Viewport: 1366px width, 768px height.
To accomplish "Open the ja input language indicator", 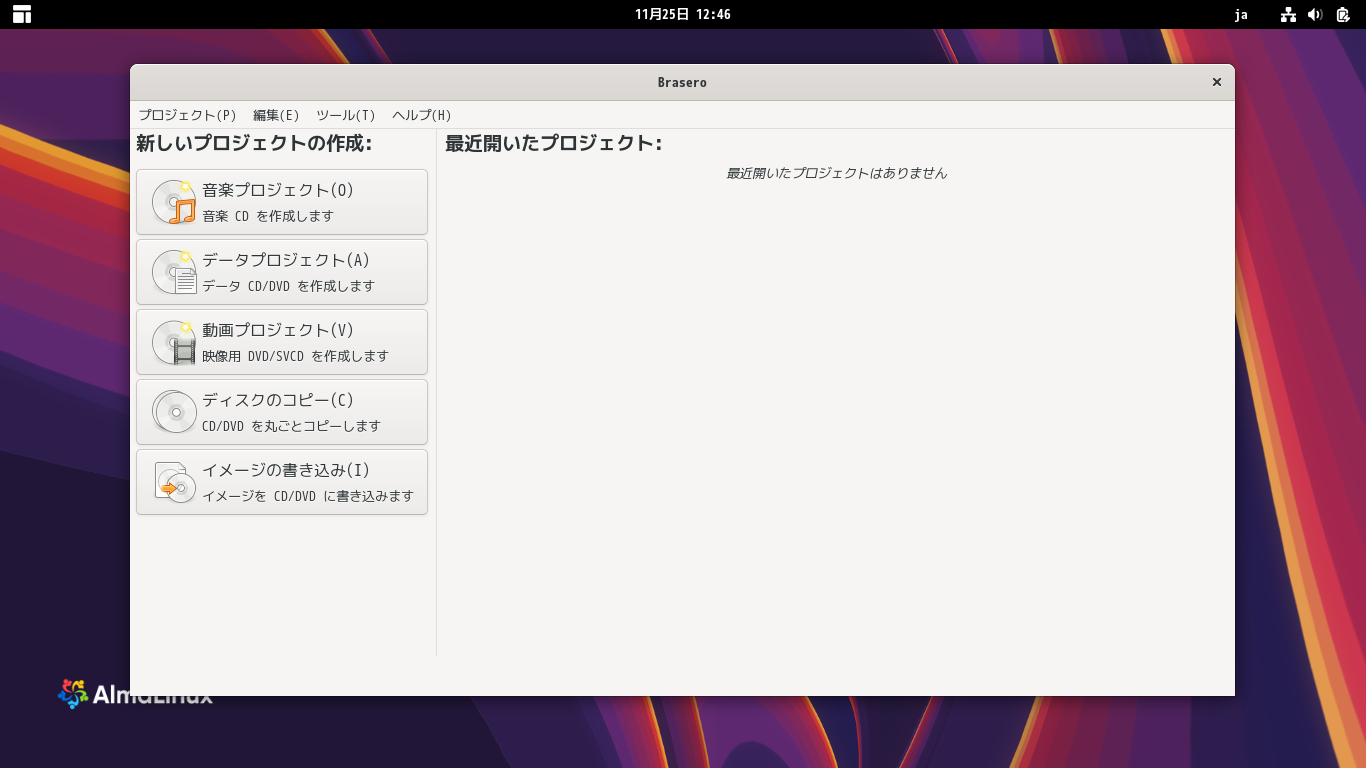I will (x=1241, y=14).
